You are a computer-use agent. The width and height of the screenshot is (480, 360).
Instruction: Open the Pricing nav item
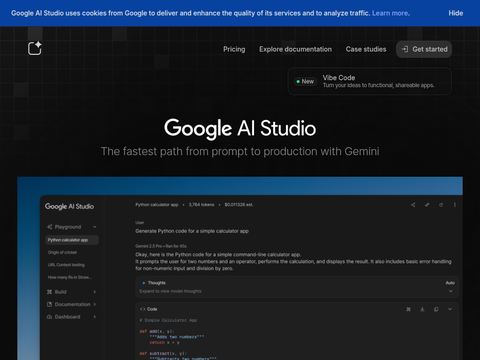(x=234, y=49)
